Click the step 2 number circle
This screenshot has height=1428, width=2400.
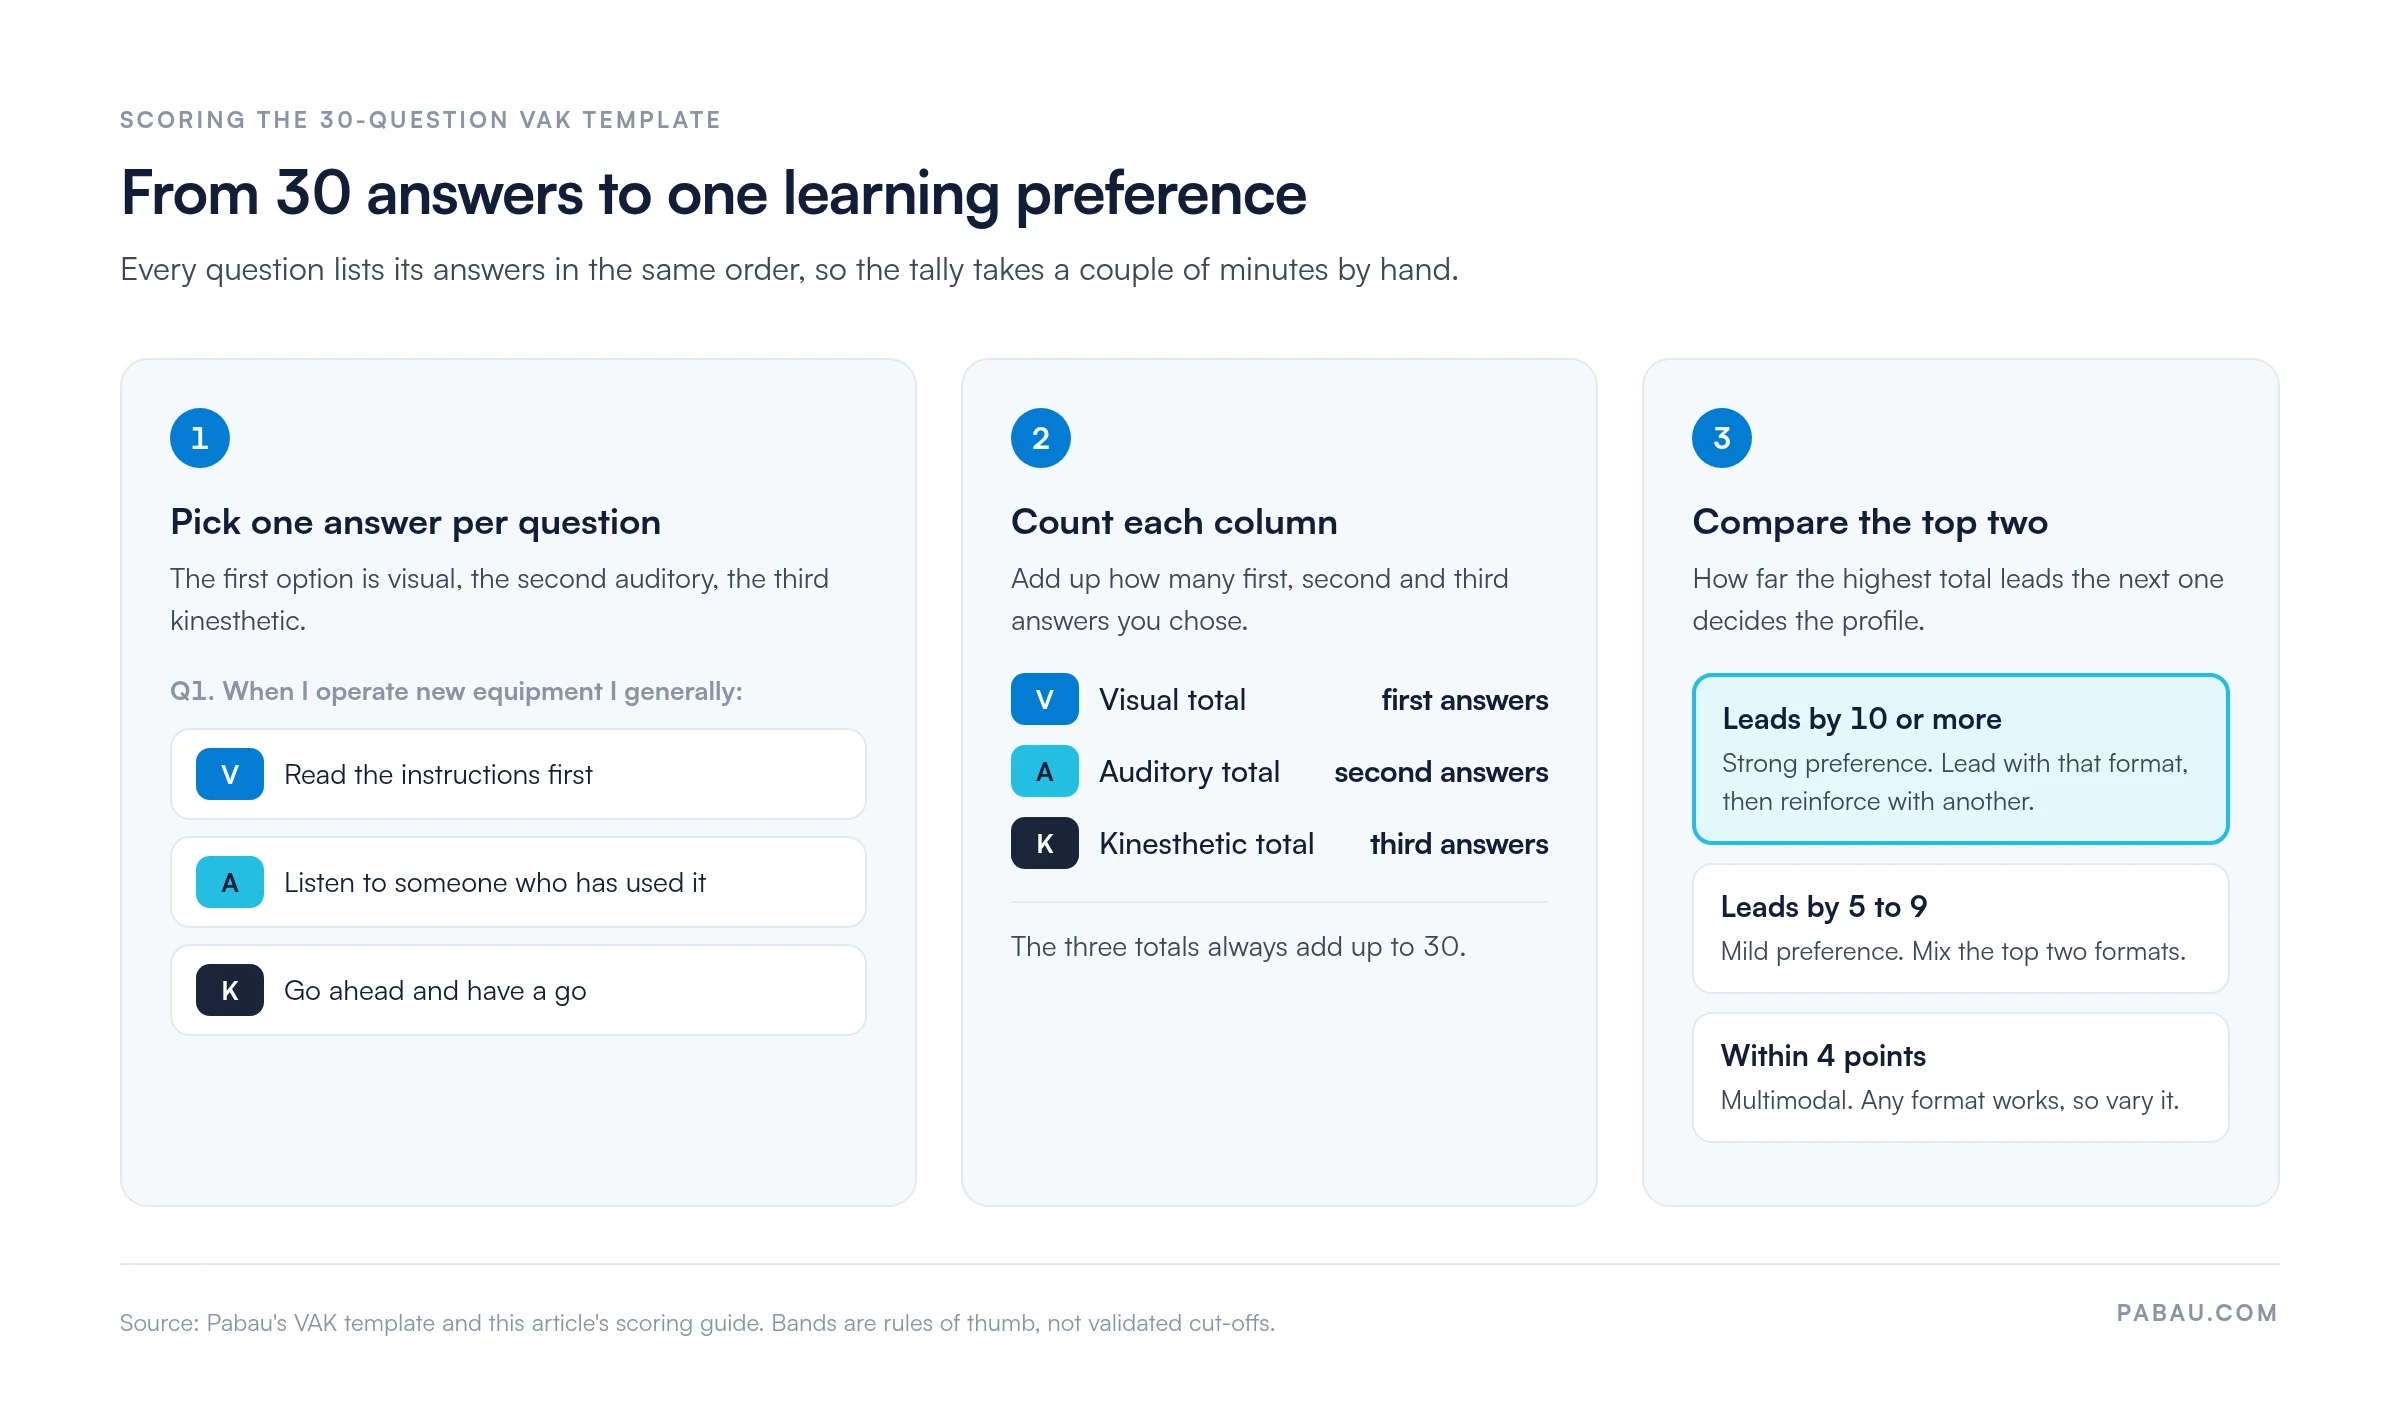click(x=1041, y=438)
